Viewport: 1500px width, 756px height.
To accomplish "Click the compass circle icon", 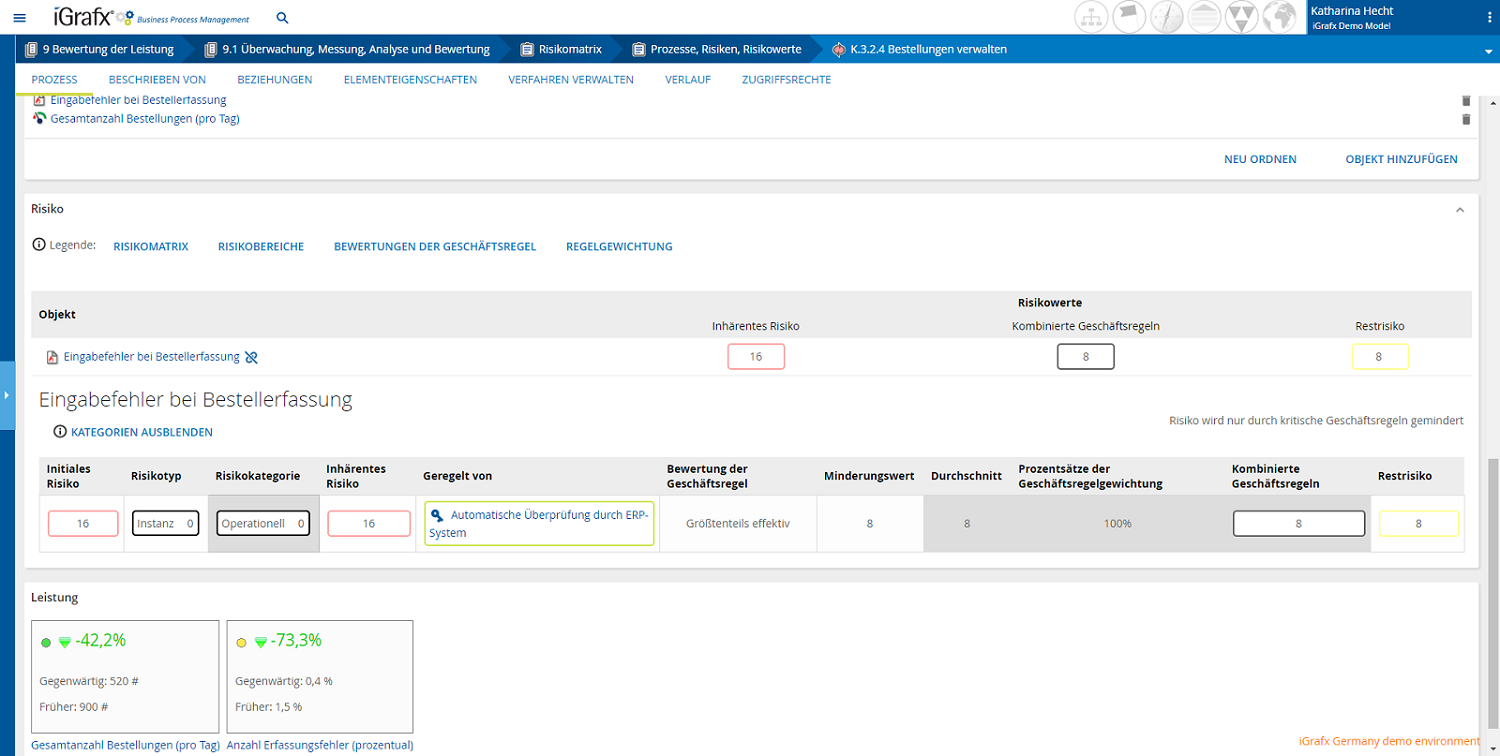I will (1167, 17).
